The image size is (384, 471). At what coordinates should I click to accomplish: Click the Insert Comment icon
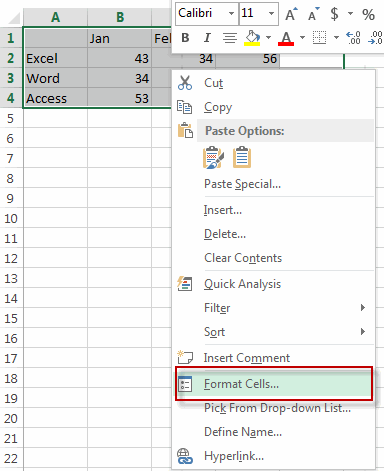click(185, 357)
